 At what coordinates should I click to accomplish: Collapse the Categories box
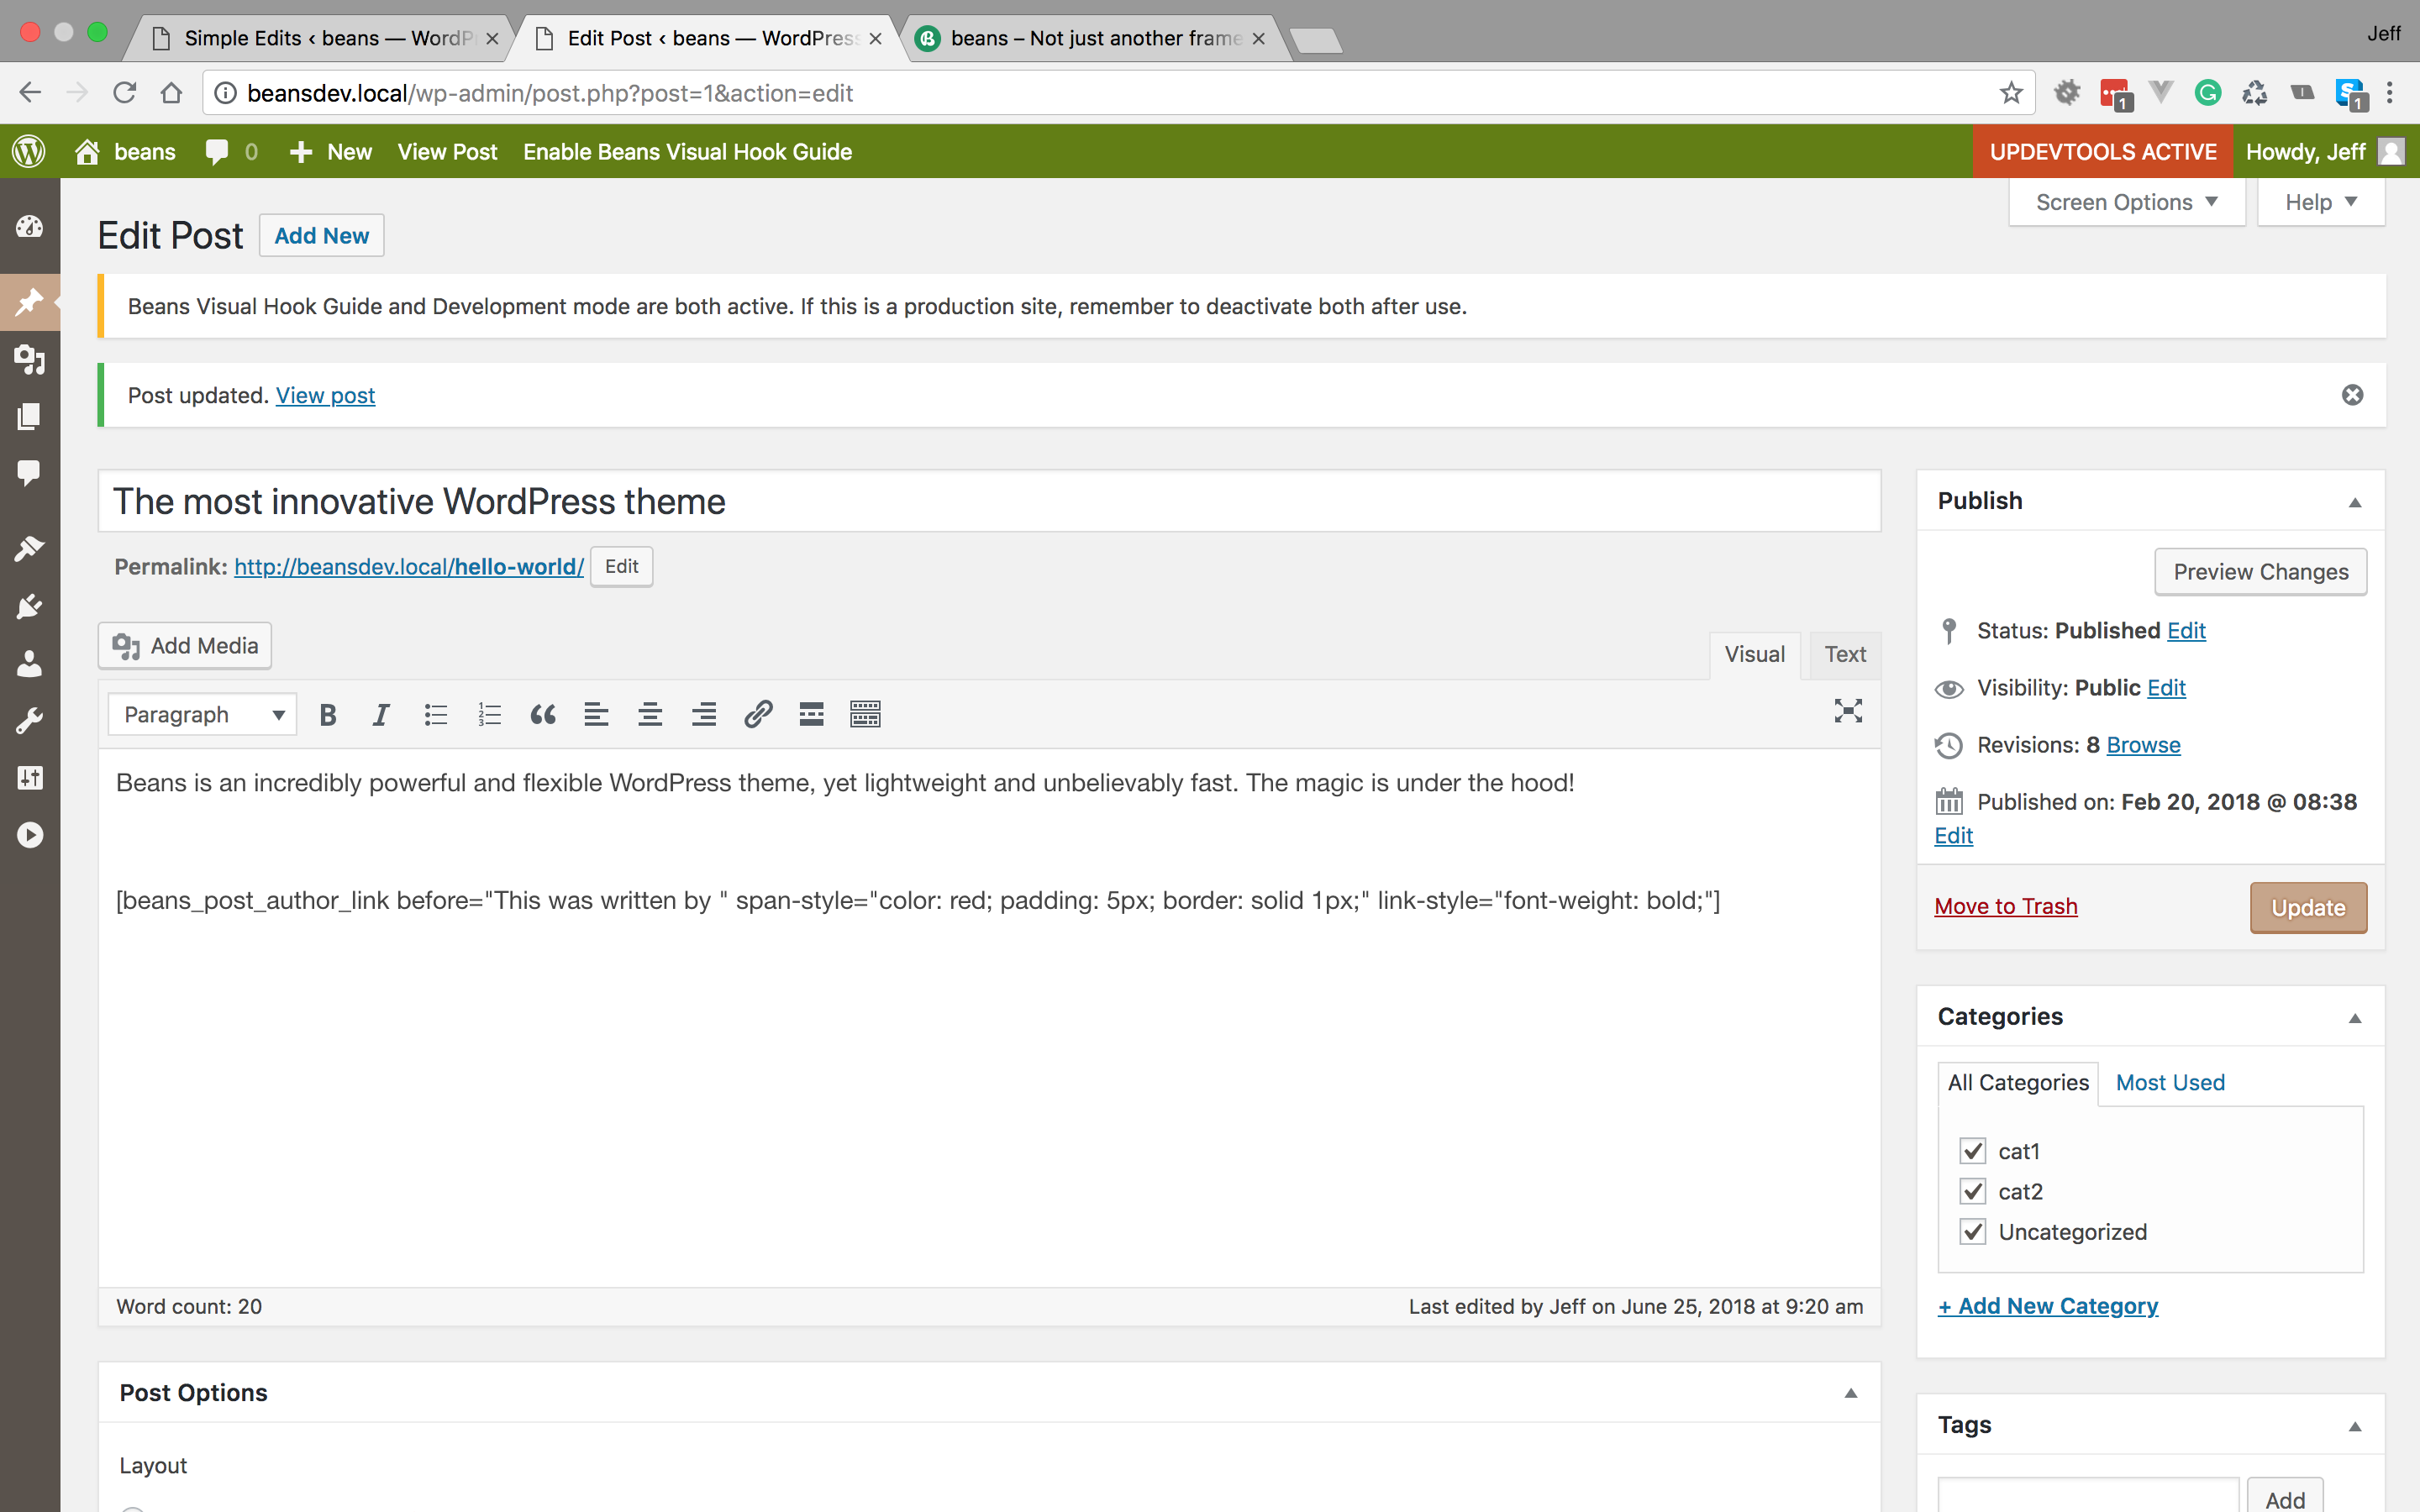pos(2354,1018)
